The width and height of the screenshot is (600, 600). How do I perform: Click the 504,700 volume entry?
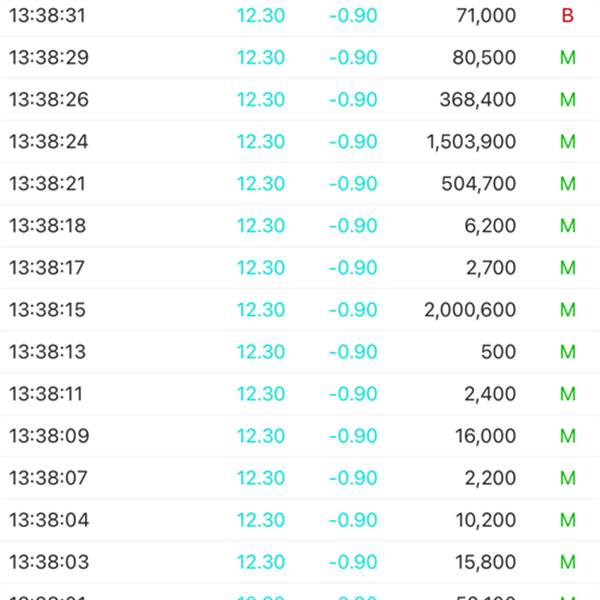(477, 184)
